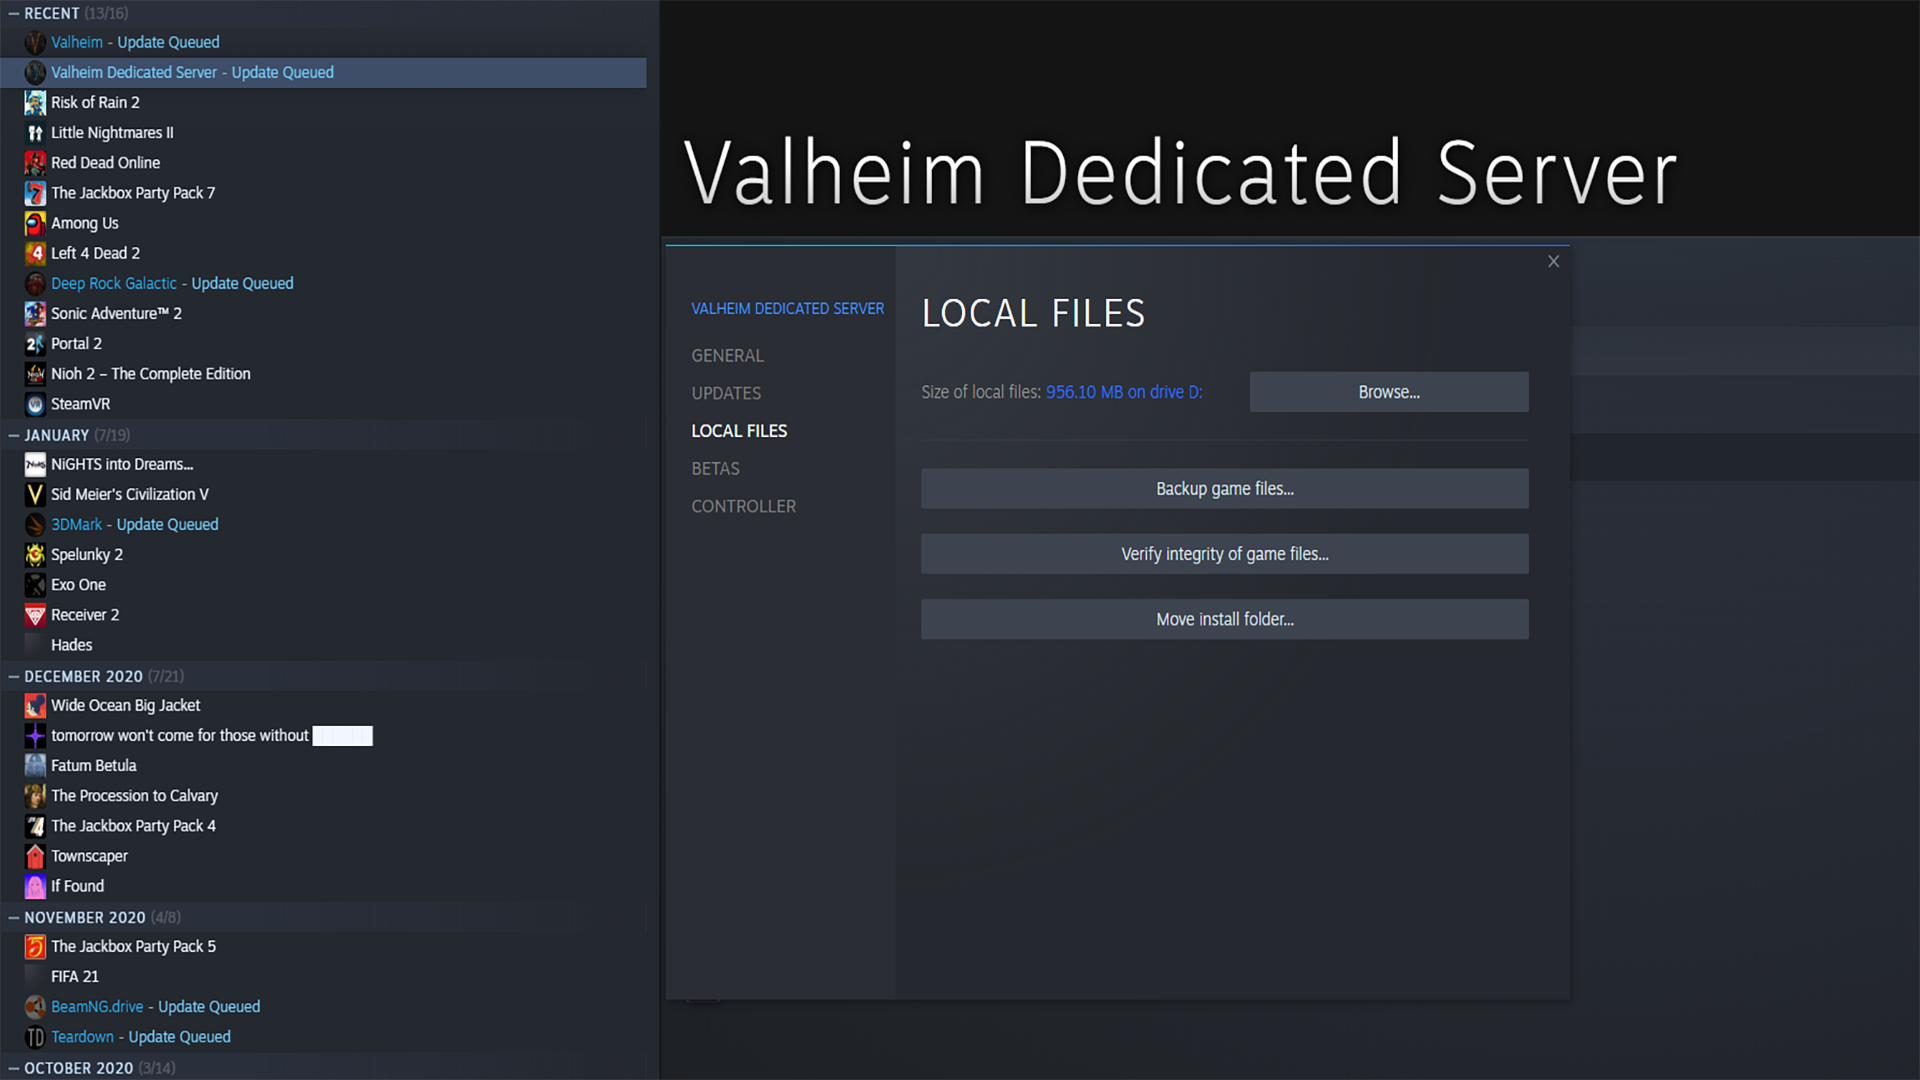Image resolution: width=1920 pixels, height=1080 pixels.
Task: Open Among Us via its sidebar icon
Action: click(x=35, y=223)
